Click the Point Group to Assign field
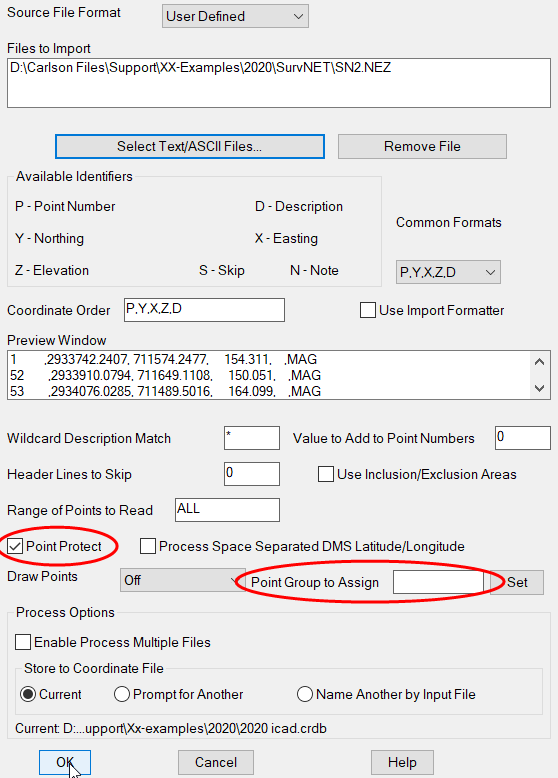This screenshot has height=778, width=558. 438,582
